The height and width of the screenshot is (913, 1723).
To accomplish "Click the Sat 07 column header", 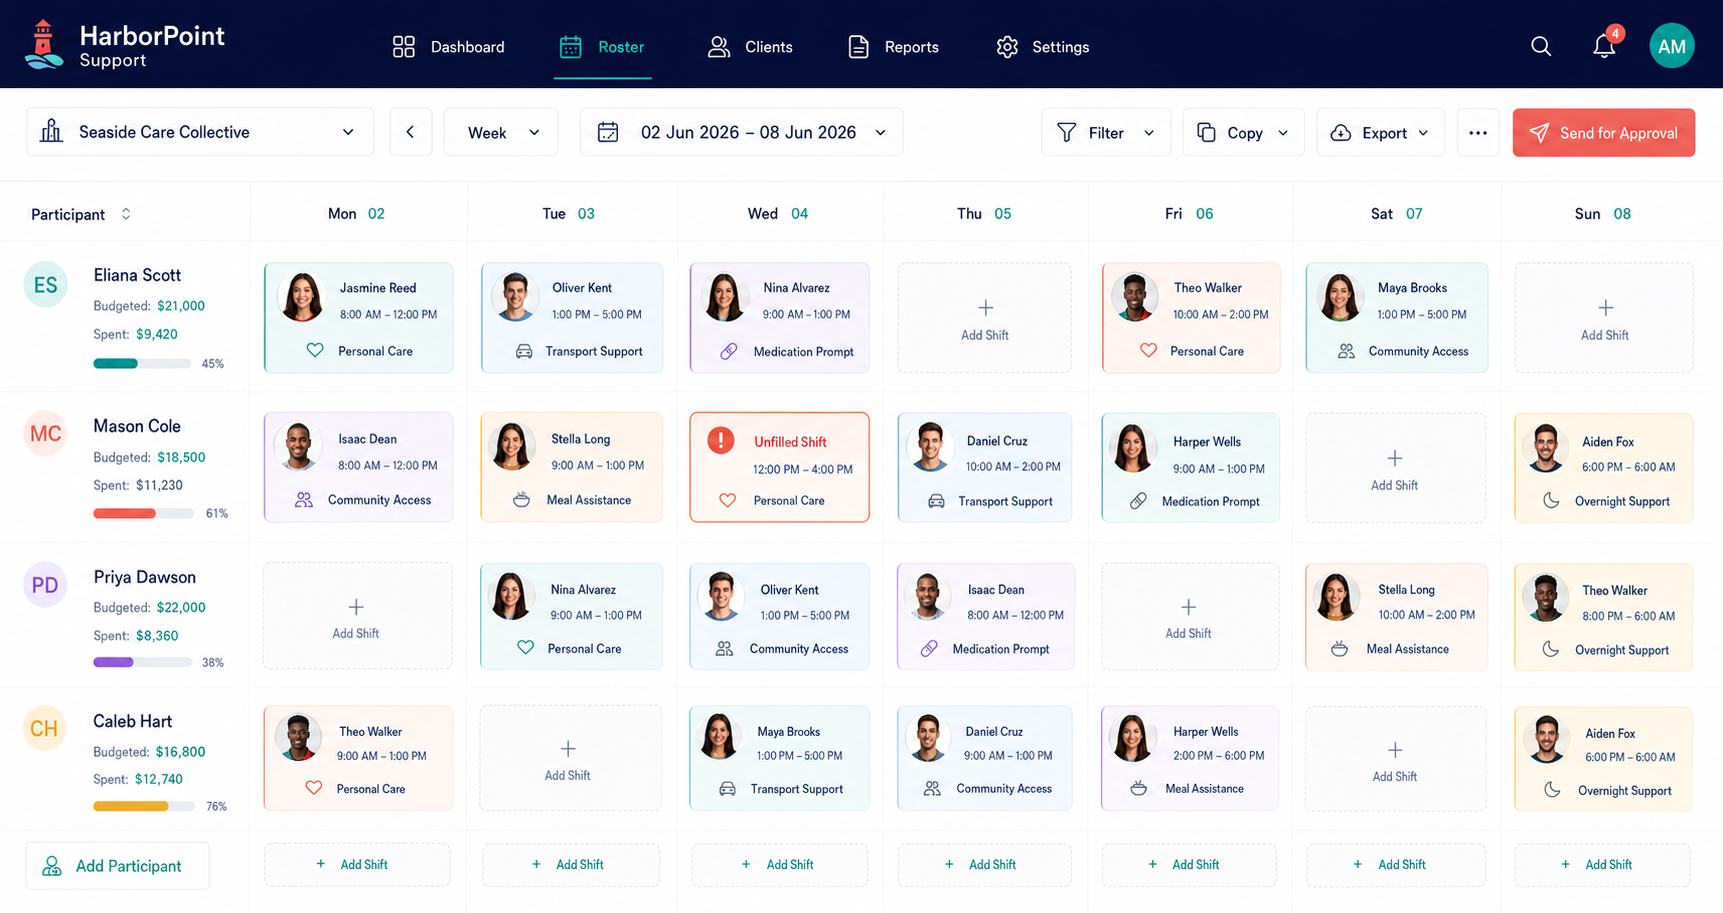I will pyautogui.click(x=1396, y=214).
